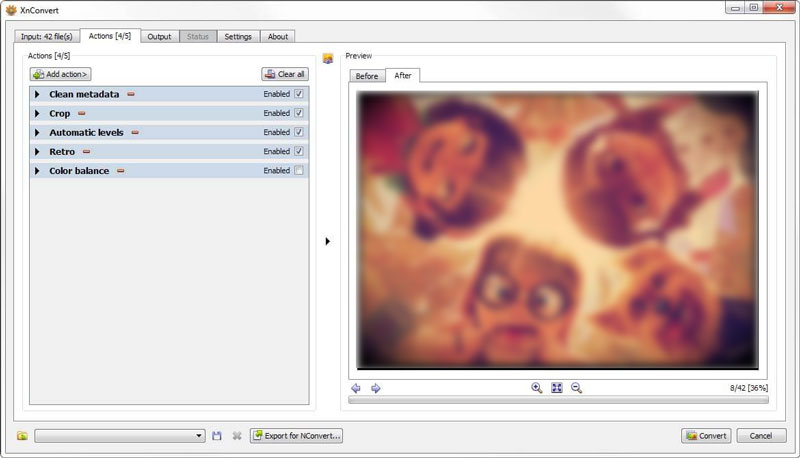Viewport: 800px width, 458px height.
Task: Open the preset dropdown at bottom
Action: pos(199,436)
